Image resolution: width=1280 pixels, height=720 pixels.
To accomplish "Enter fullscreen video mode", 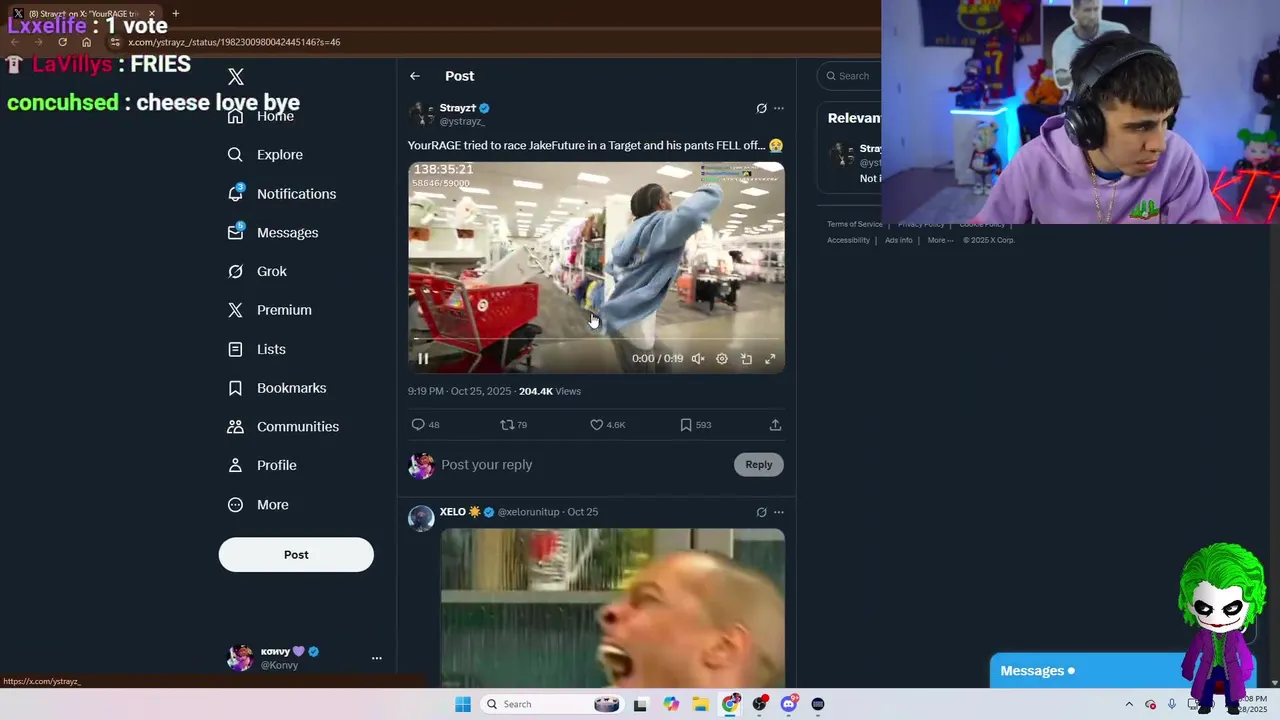I will point(770,358).
